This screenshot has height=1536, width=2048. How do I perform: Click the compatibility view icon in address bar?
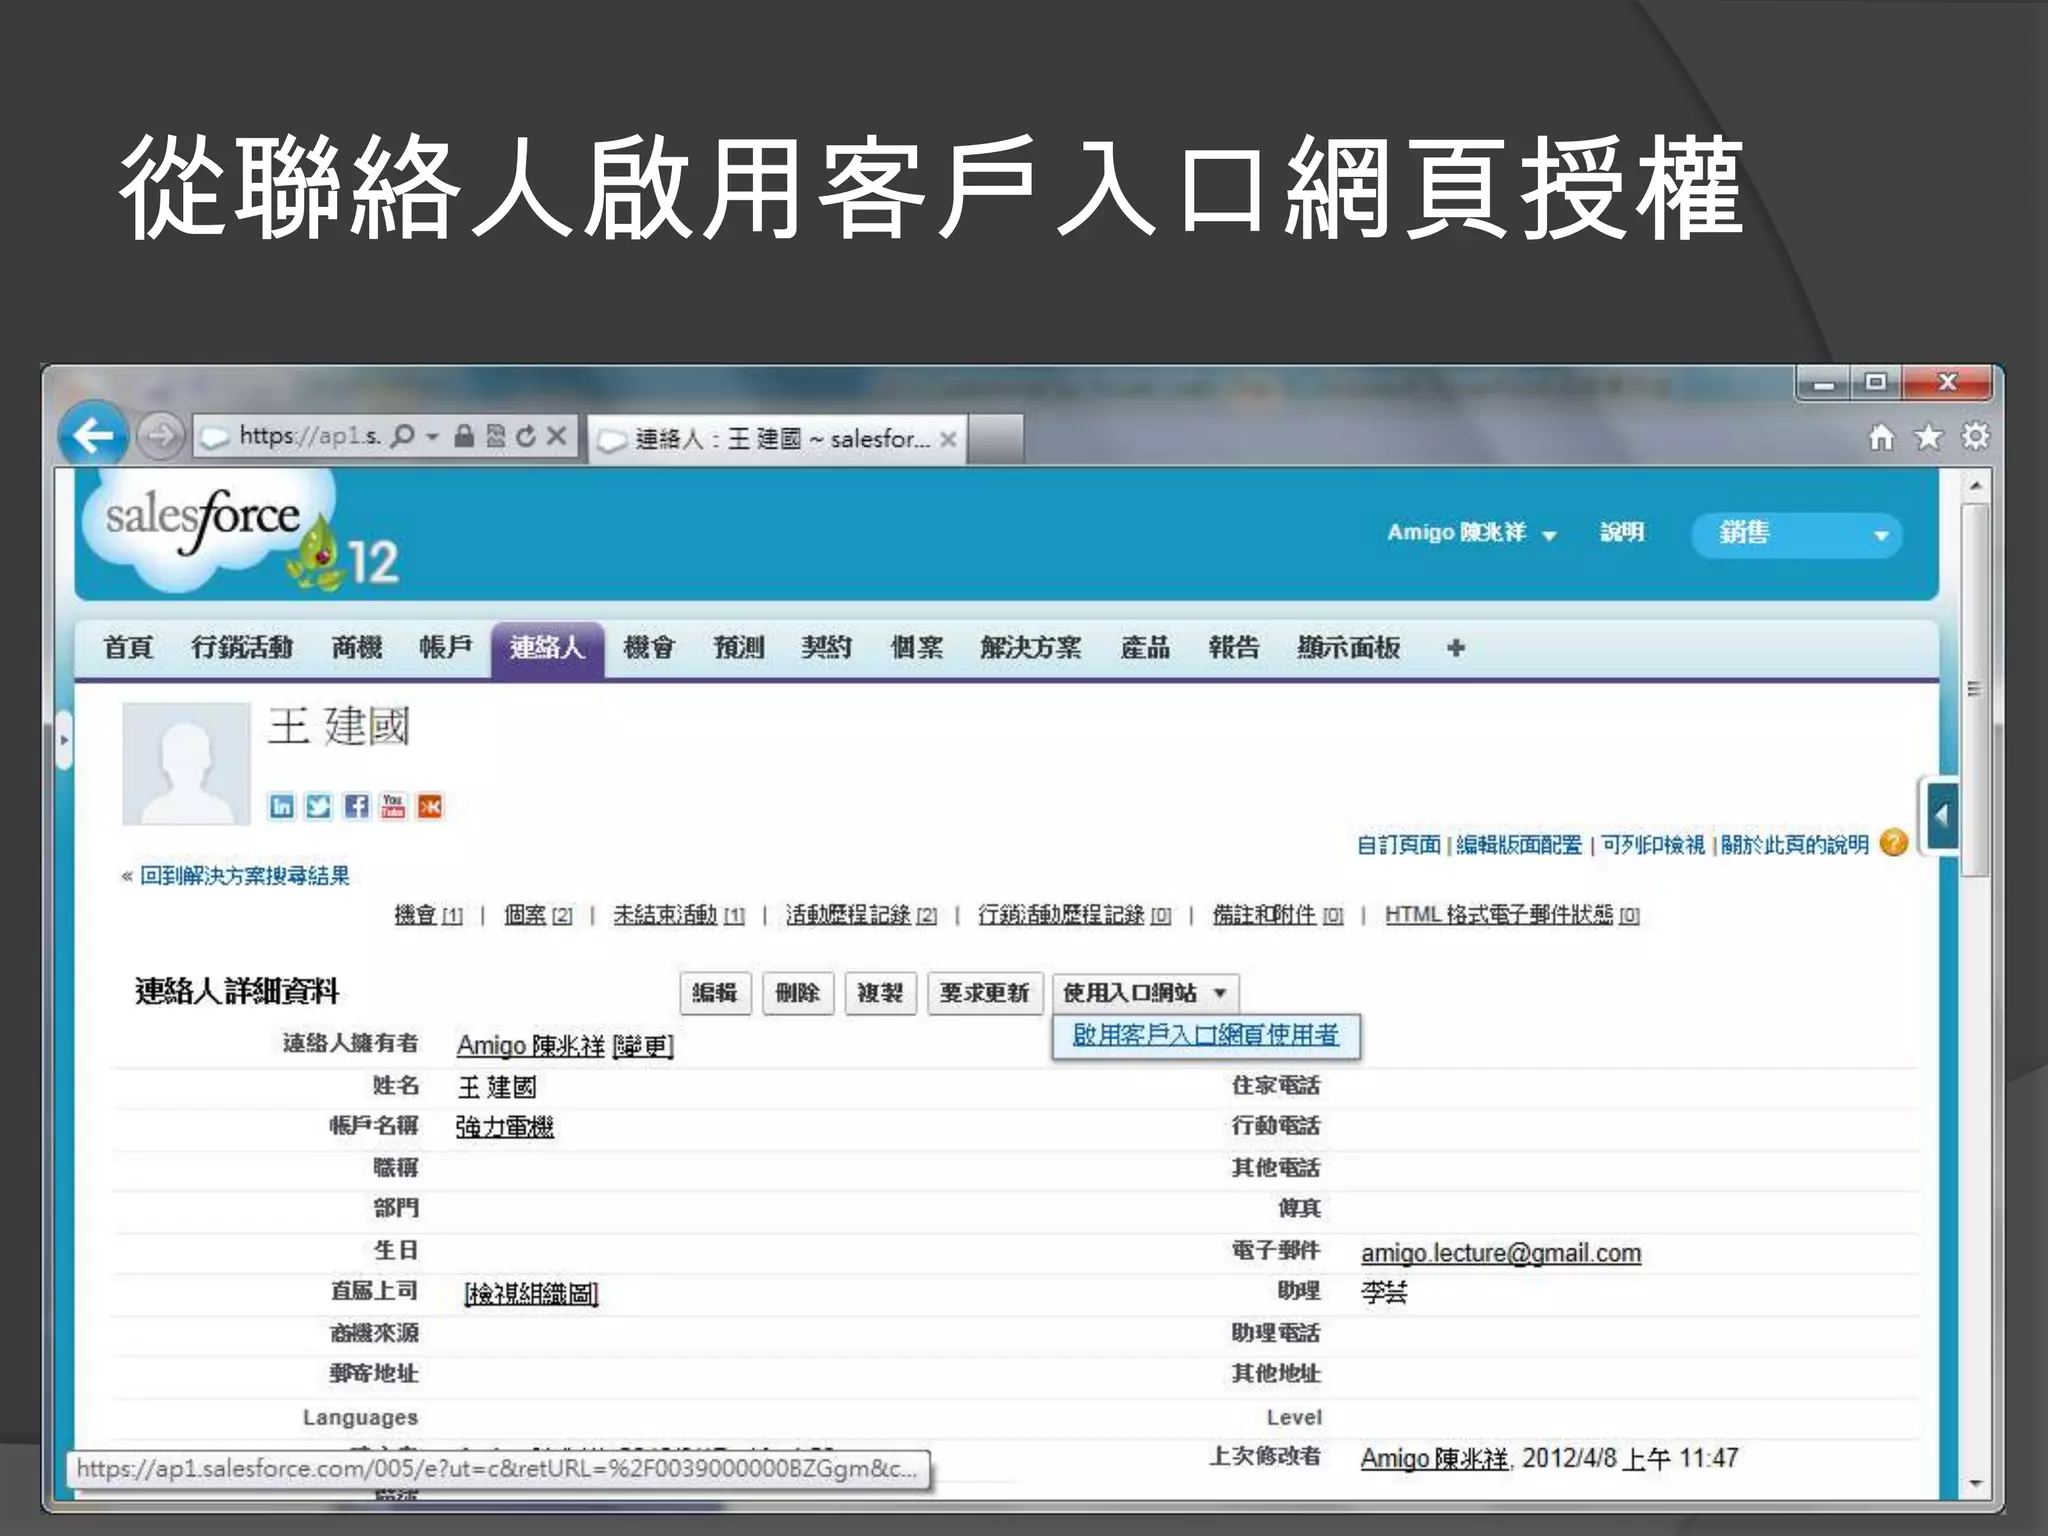click(x=496, y=436)
